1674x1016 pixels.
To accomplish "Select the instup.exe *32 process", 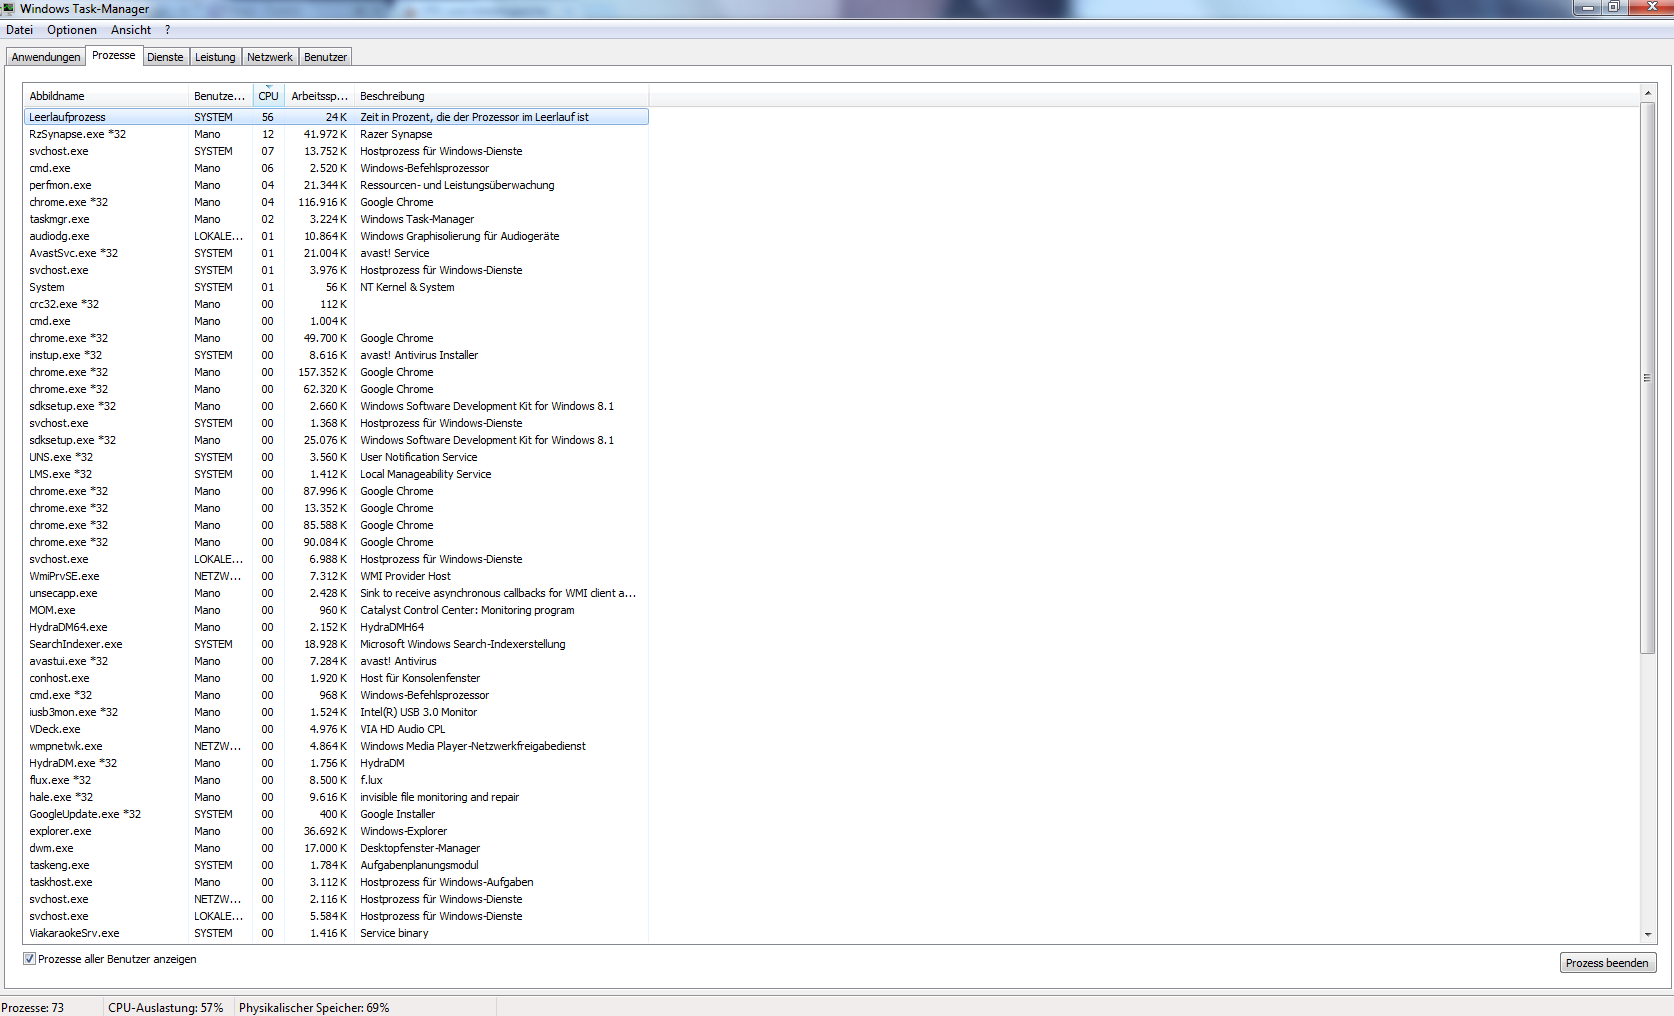I will (x=336, y=355).
